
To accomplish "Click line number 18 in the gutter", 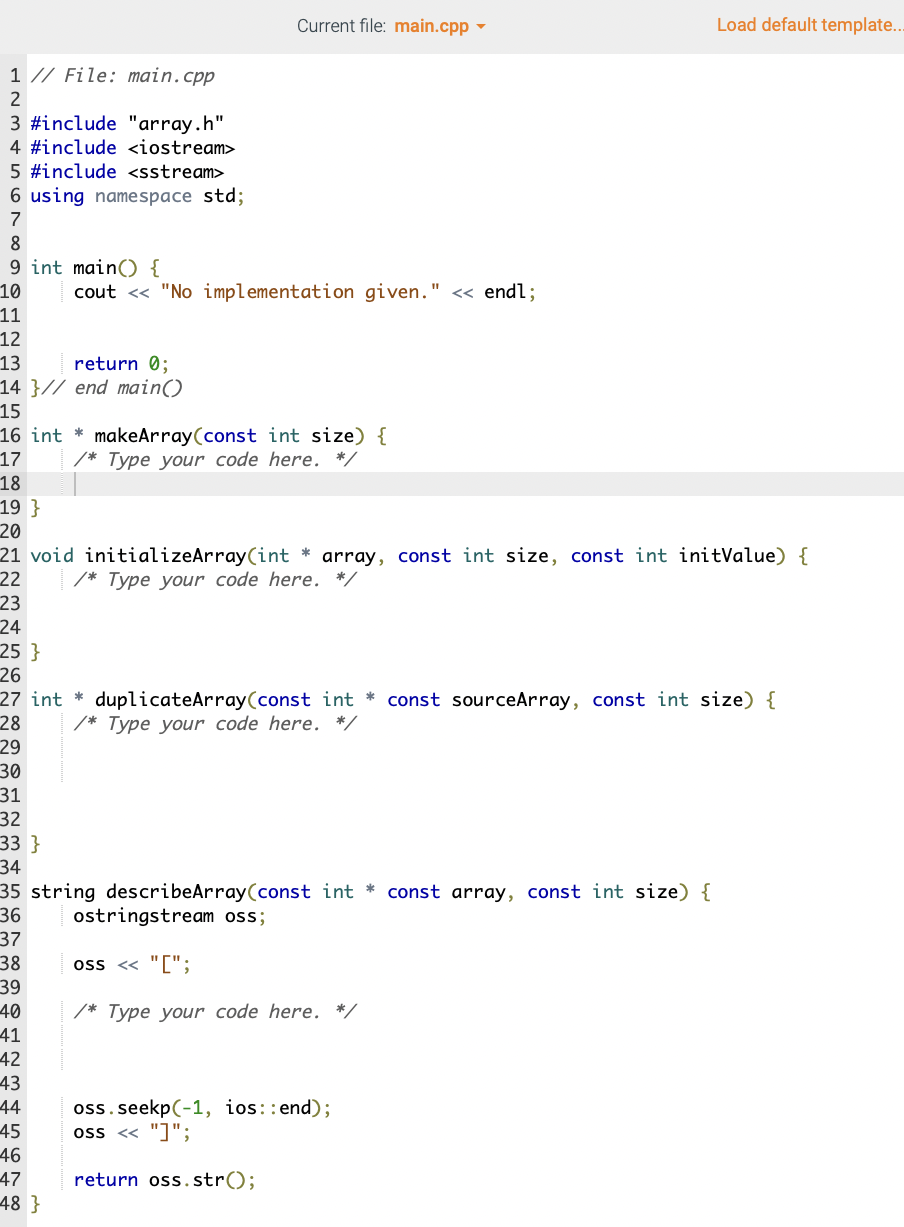I will (14, 484).
